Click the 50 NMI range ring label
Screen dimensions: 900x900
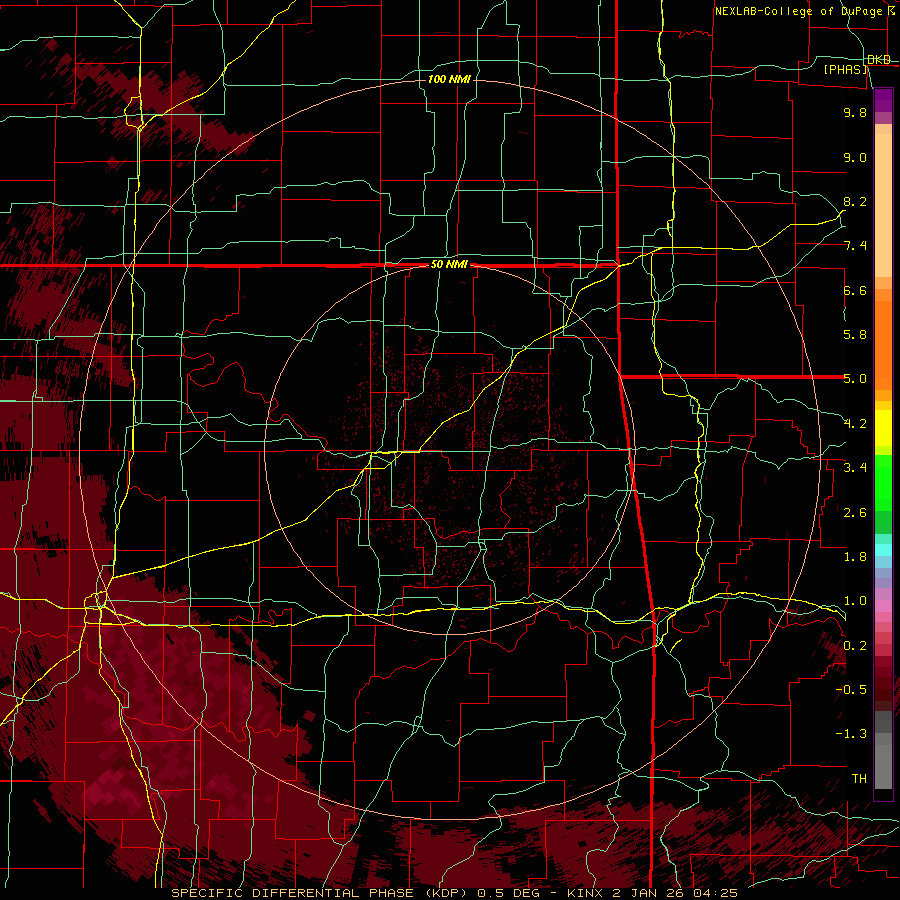pos(449,265)
